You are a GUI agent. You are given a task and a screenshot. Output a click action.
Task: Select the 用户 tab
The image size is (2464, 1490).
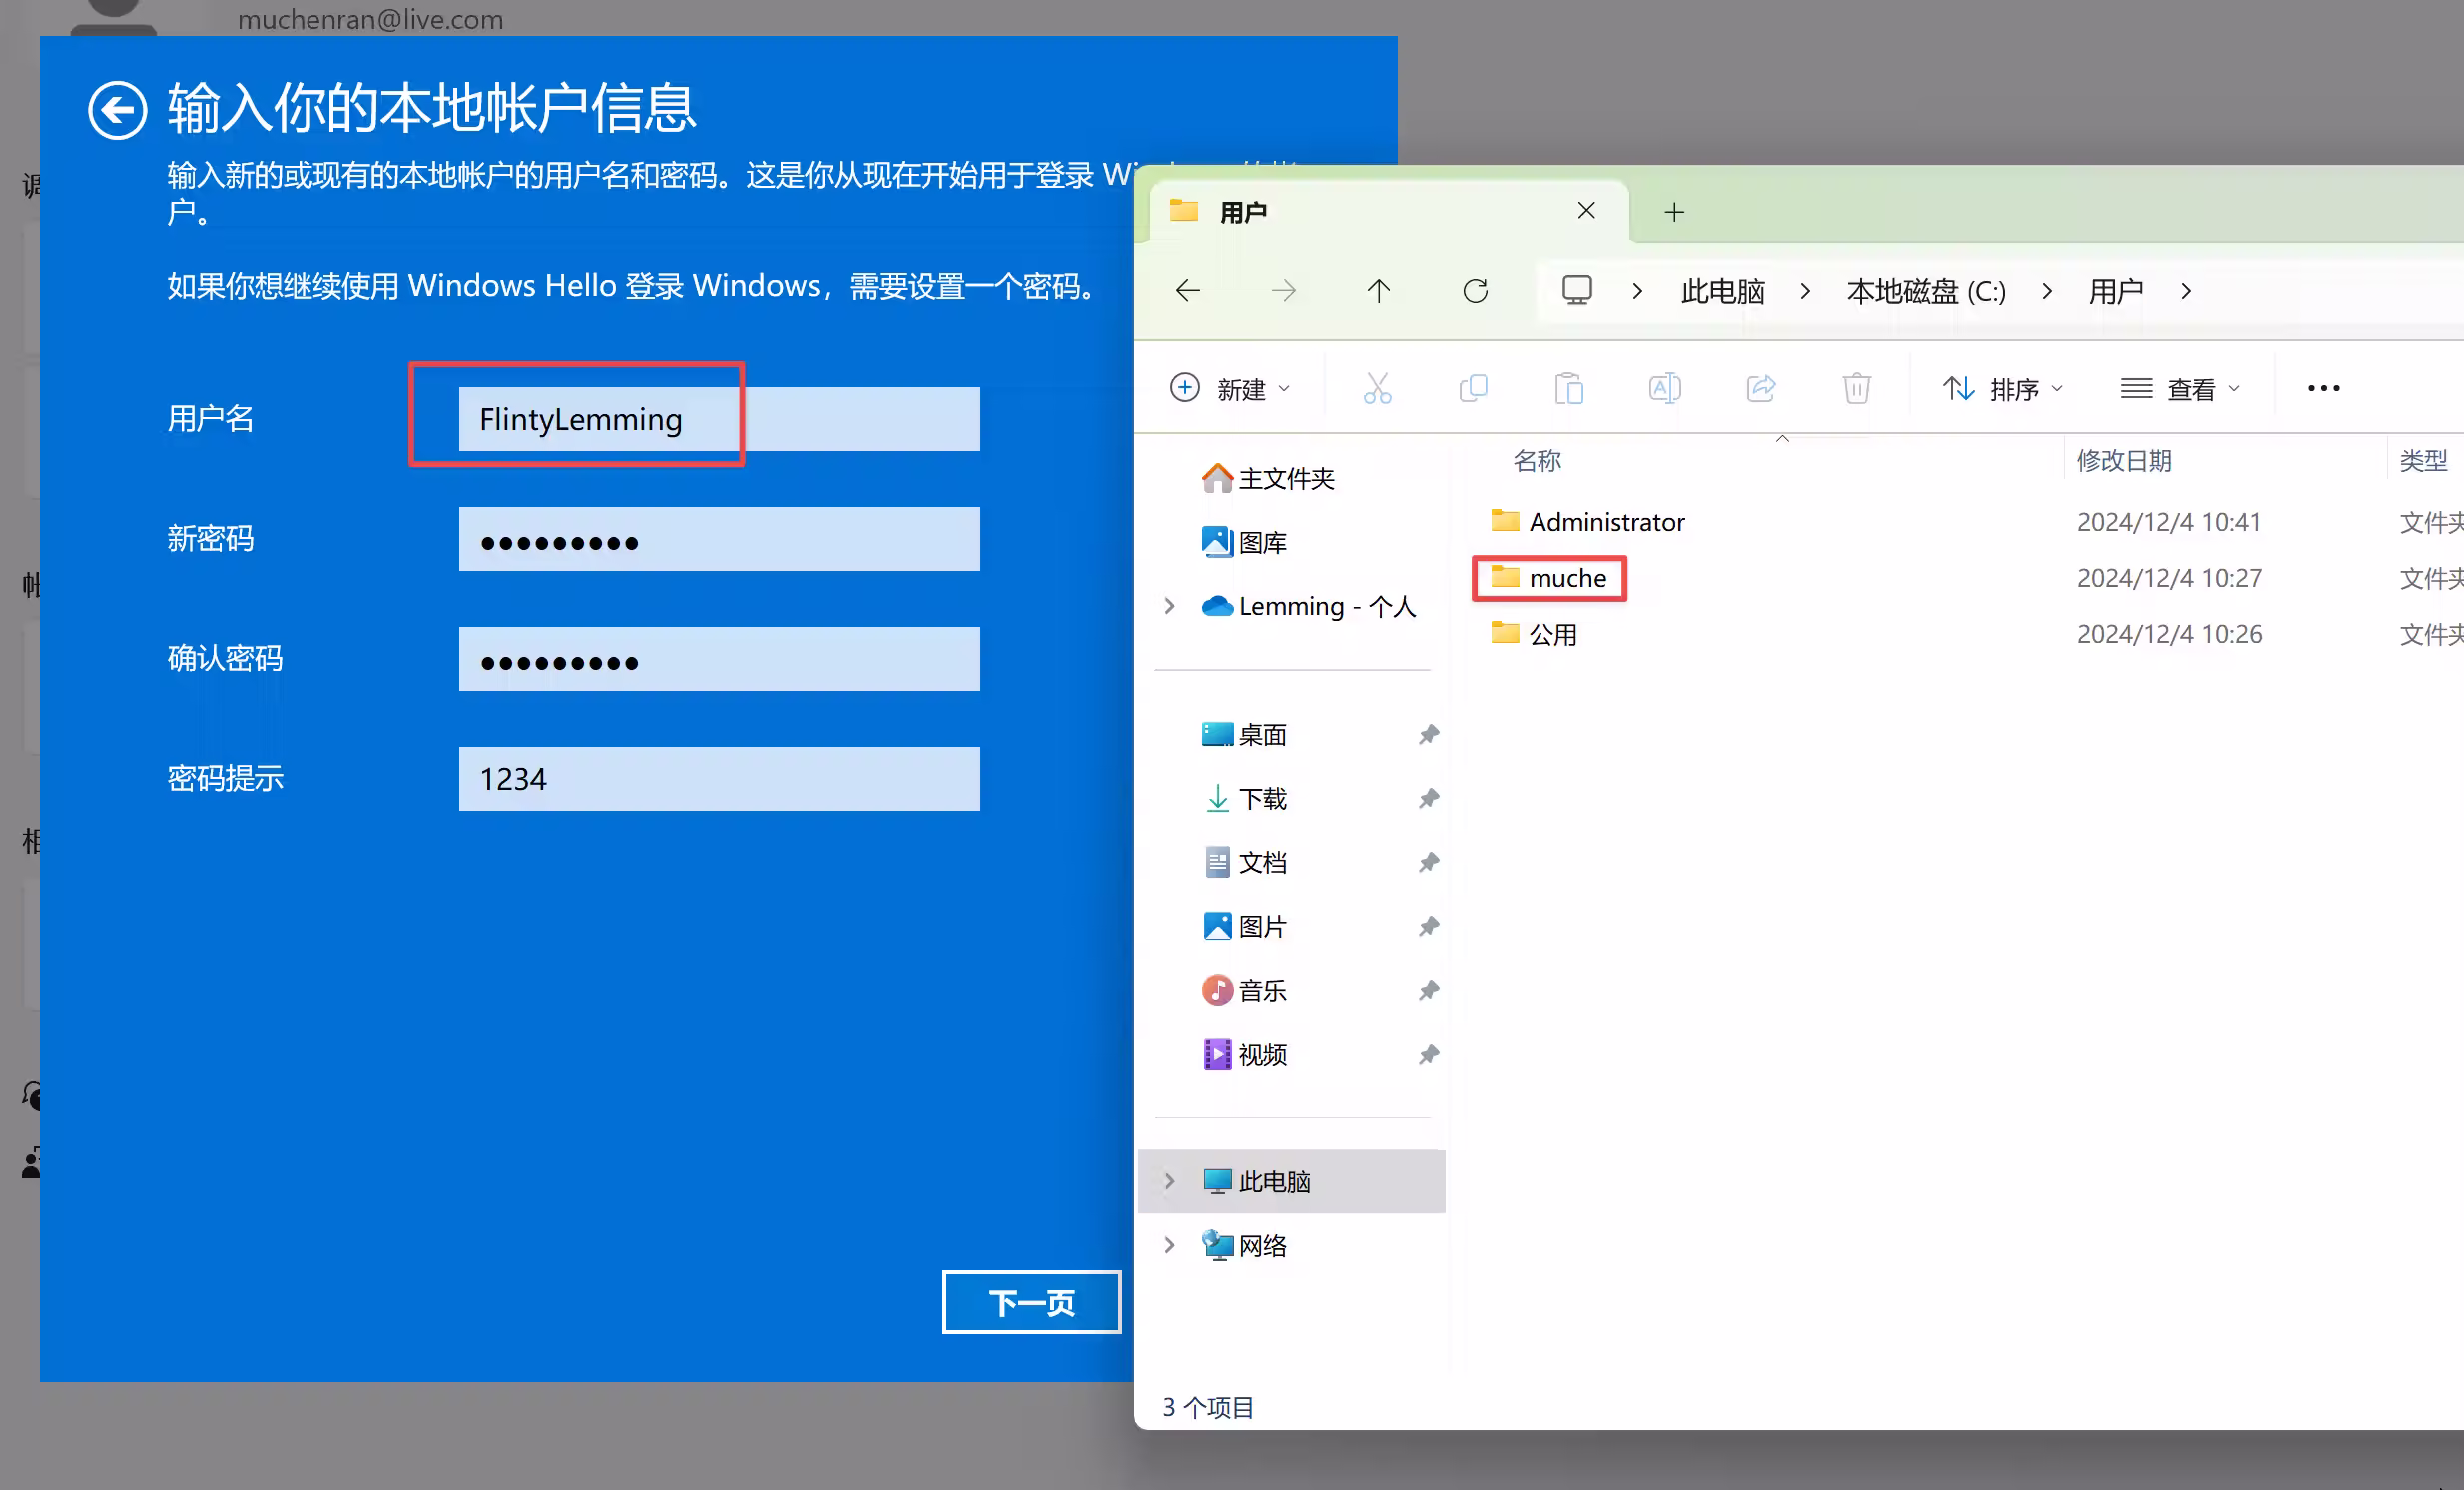[x=1350, y=212]
